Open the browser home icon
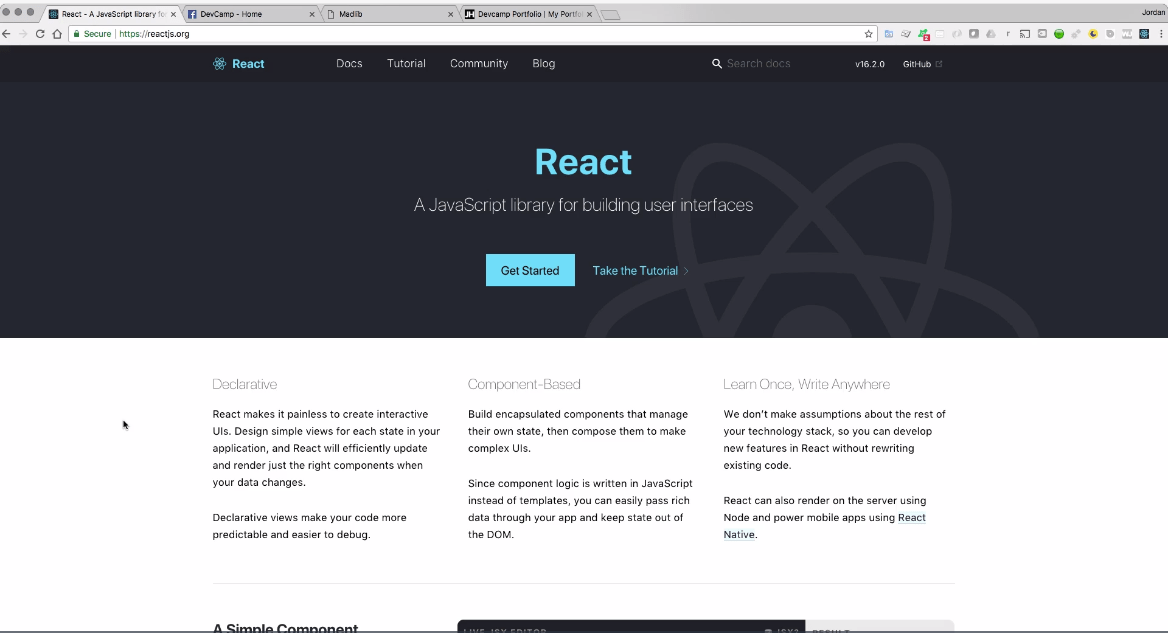Screen dimensions: 1168x633 (57, 34)
